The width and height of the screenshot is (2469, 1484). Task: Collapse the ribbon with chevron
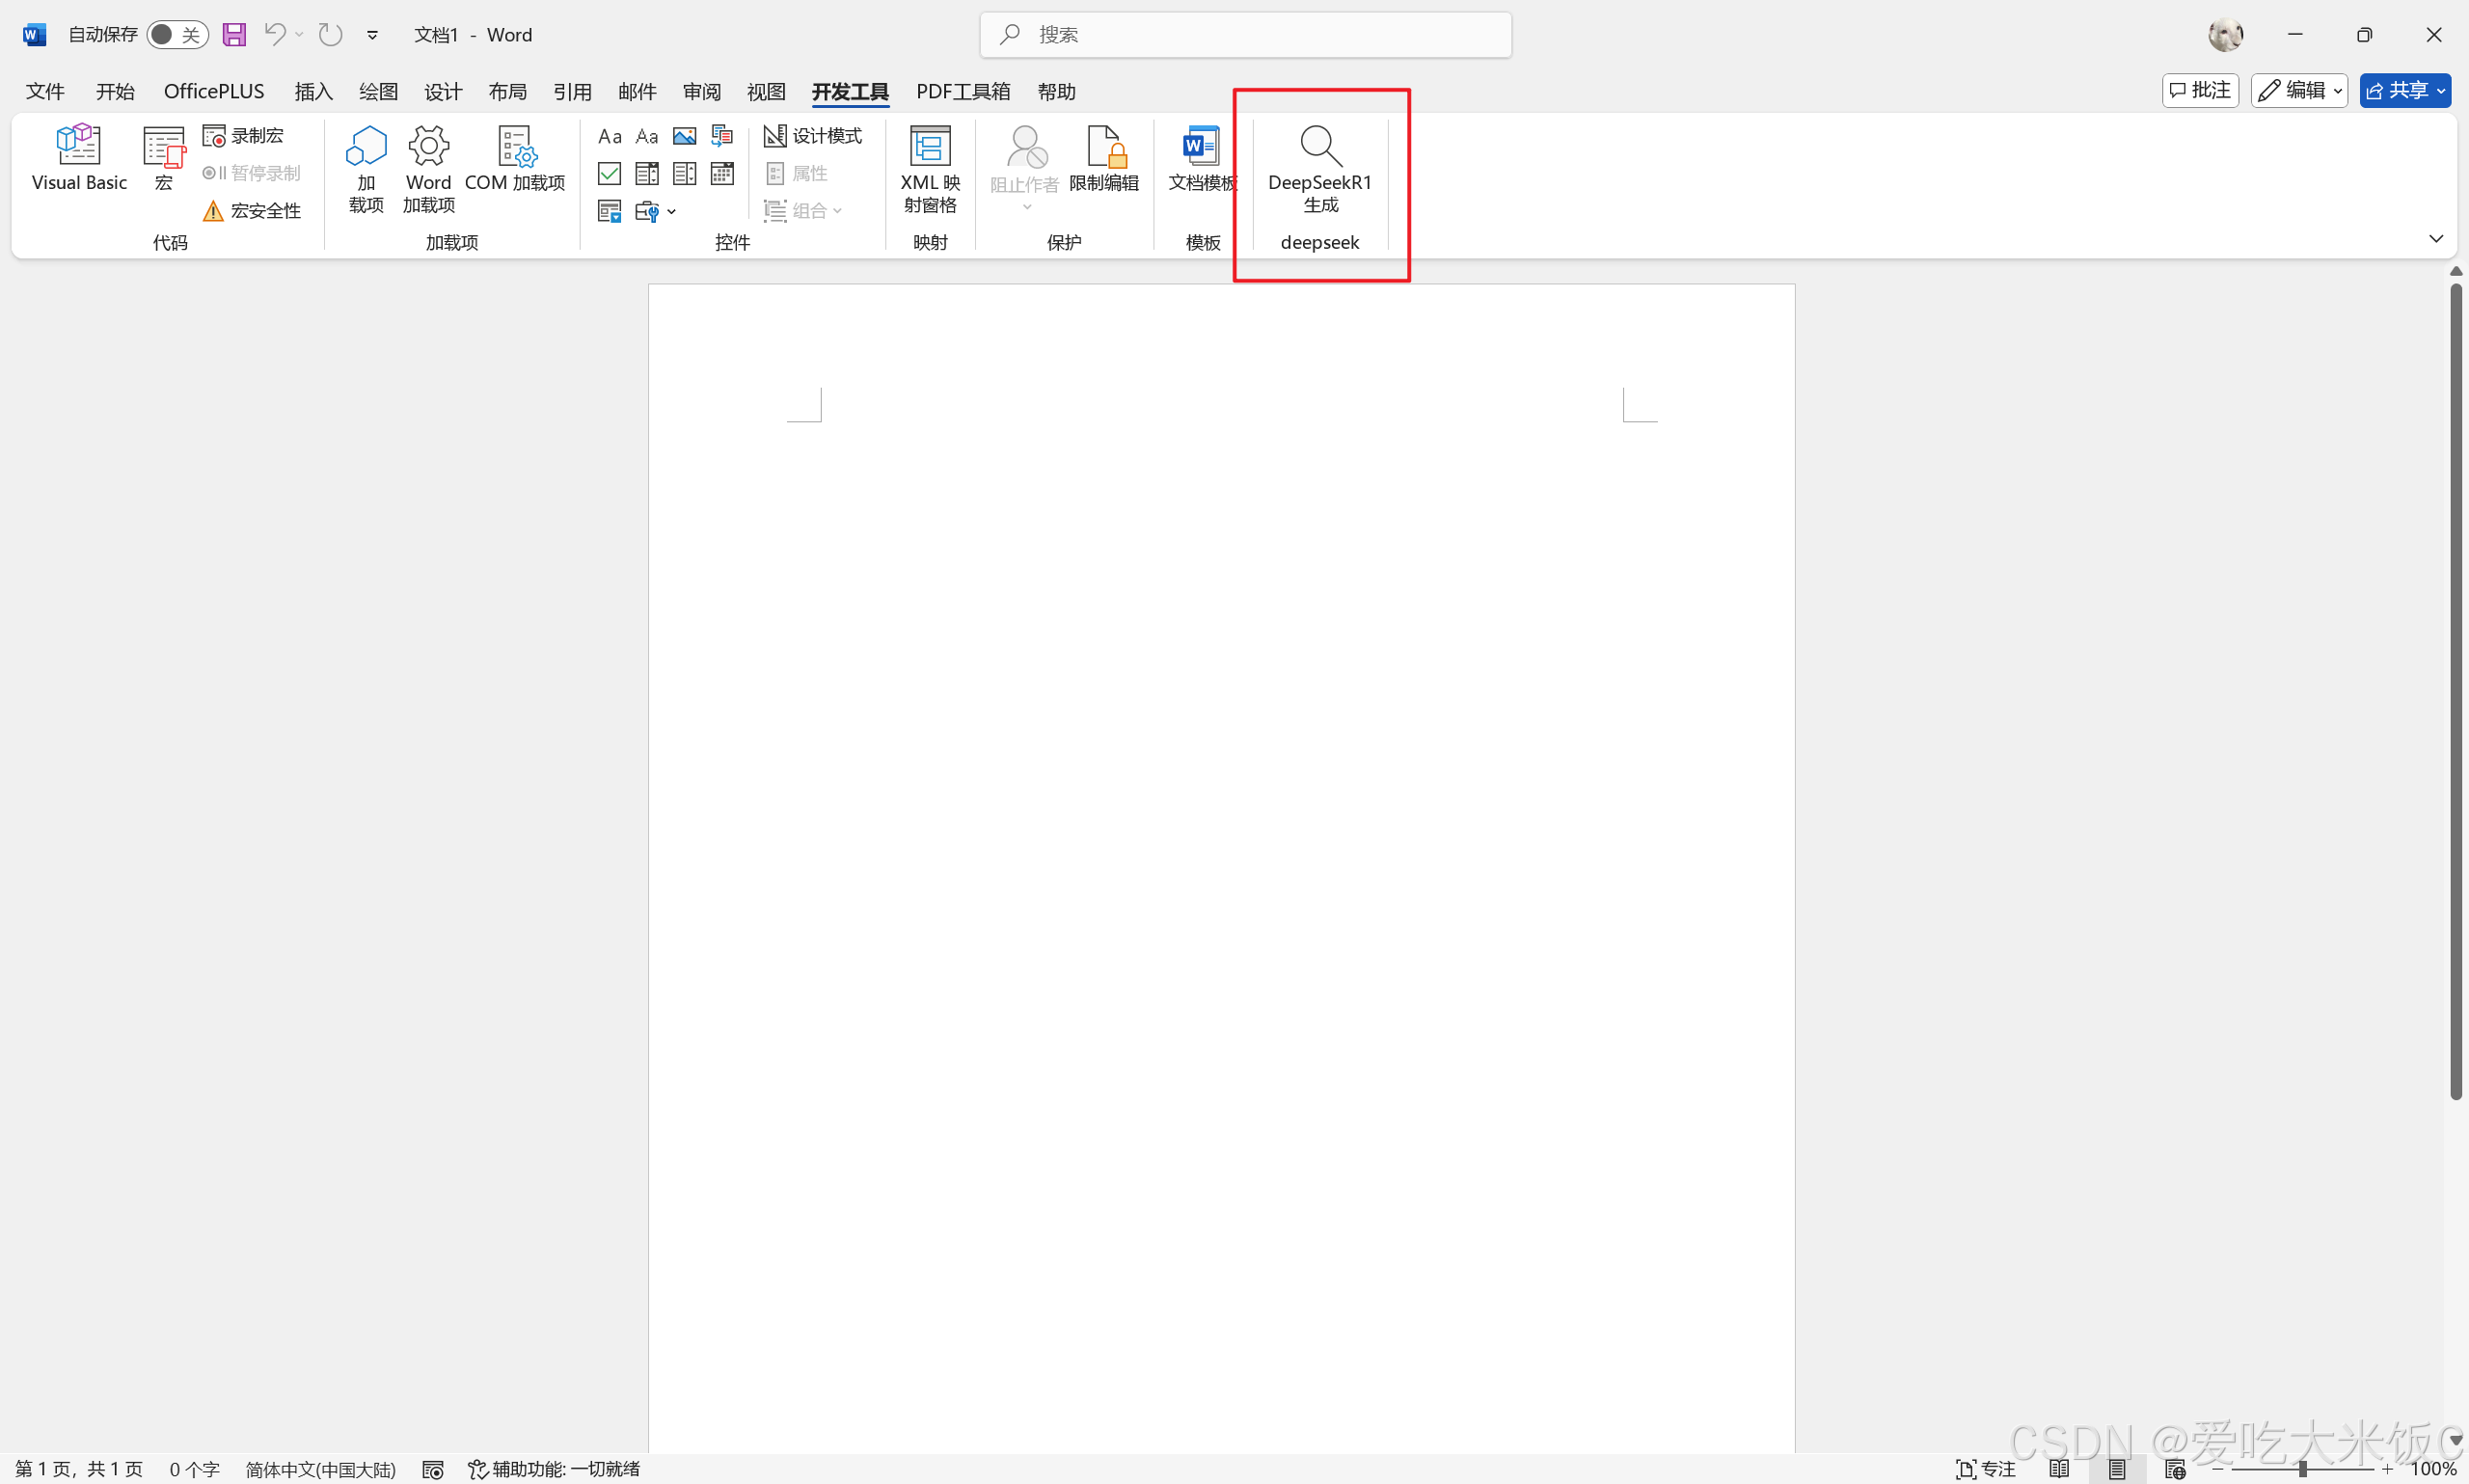2435,239
